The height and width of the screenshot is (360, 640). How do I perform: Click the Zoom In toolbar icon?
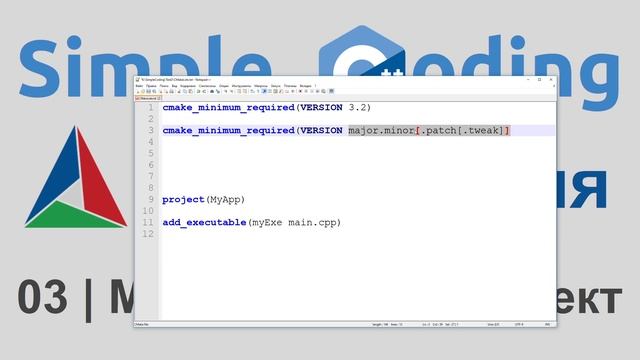click(x=226, y=91)
